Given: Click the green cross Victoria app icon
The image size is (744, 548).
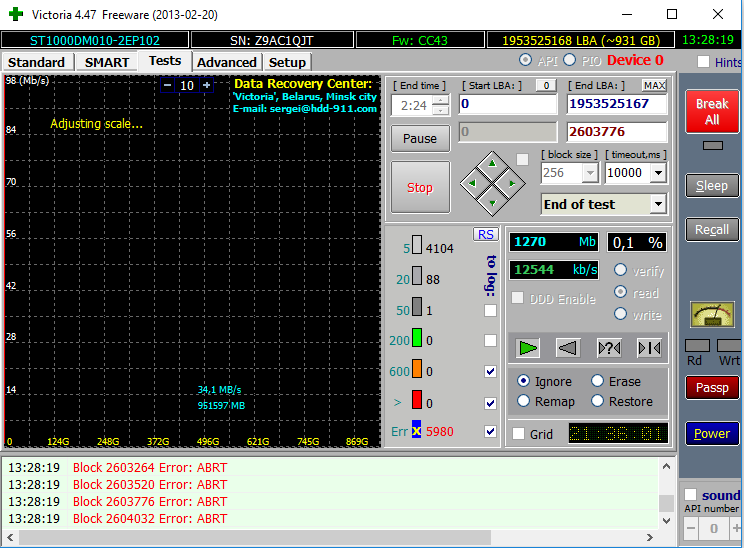Looking at the screenshot, I should click(16, 14).
